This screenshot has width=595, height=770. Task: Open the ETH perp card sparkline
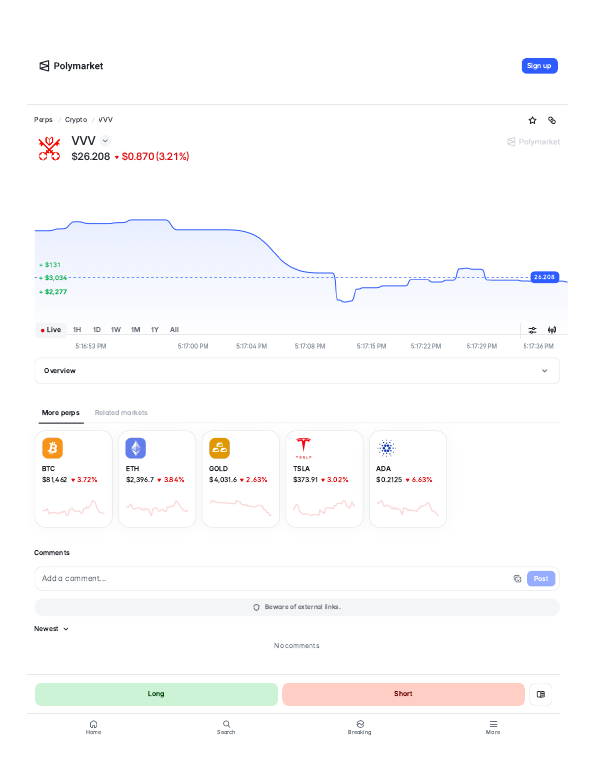point(157,508)
